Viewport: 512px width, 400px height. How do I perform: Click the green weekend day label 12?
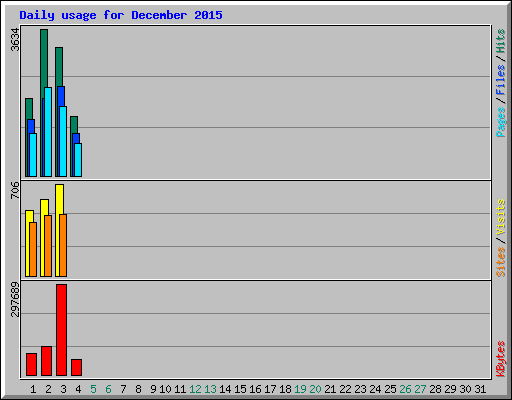[195, 389]
